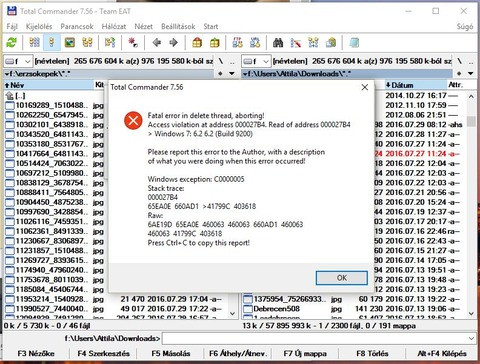Open right panel favorites star button
Image resolution: width=480 pixels, height=364 pixels.
459,73
